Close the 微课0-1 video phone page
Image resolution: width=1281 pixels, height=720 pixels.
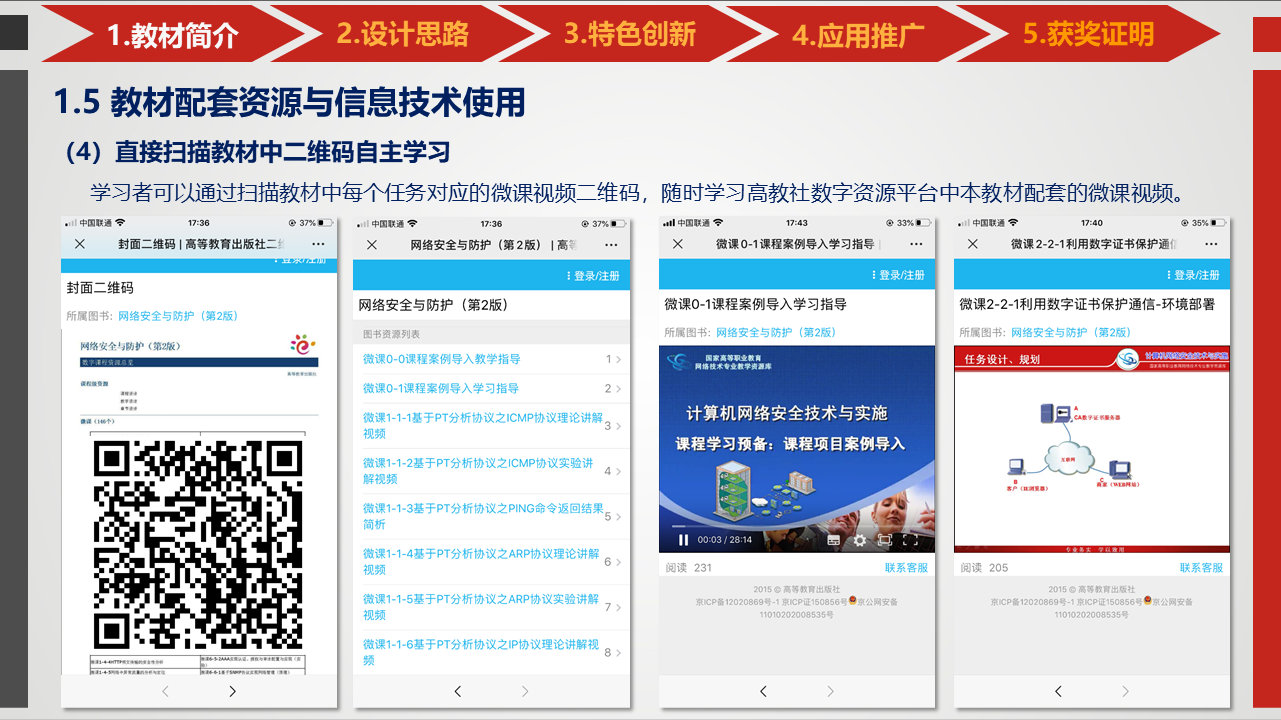coord(677,244)
